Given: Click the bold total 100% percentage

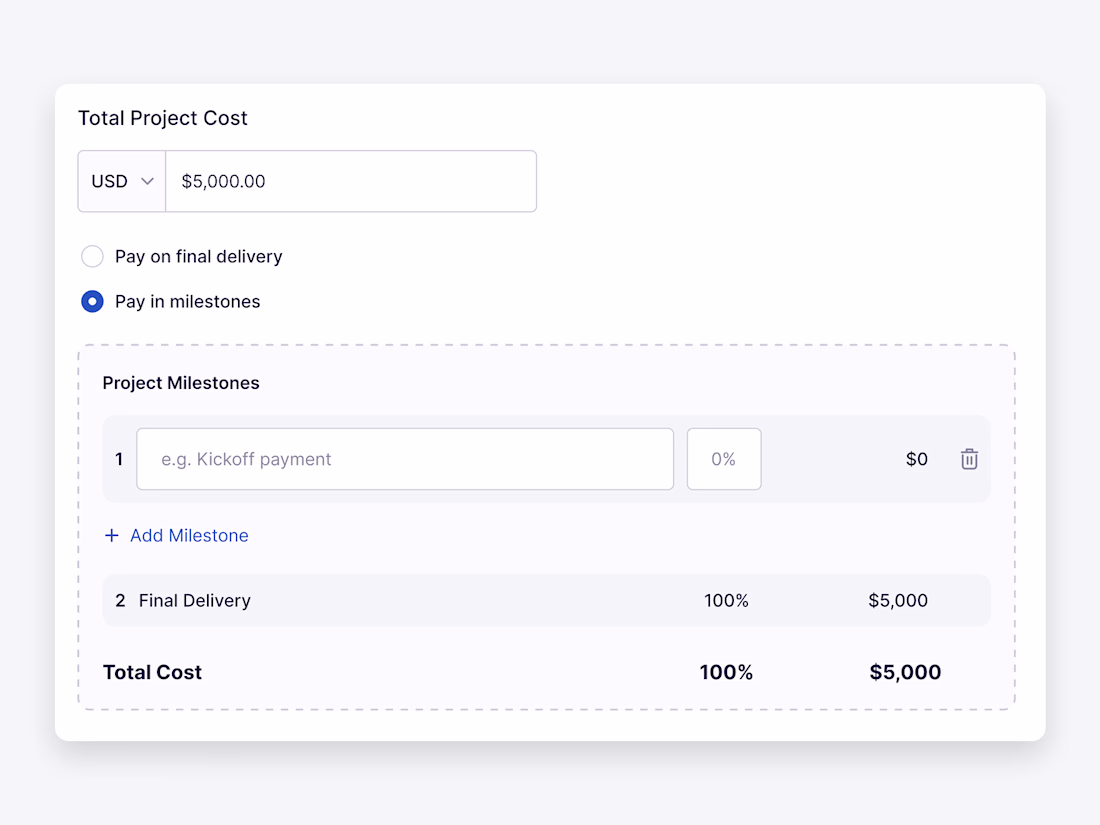Looking at the screenshot, I should tap(726, 672).
